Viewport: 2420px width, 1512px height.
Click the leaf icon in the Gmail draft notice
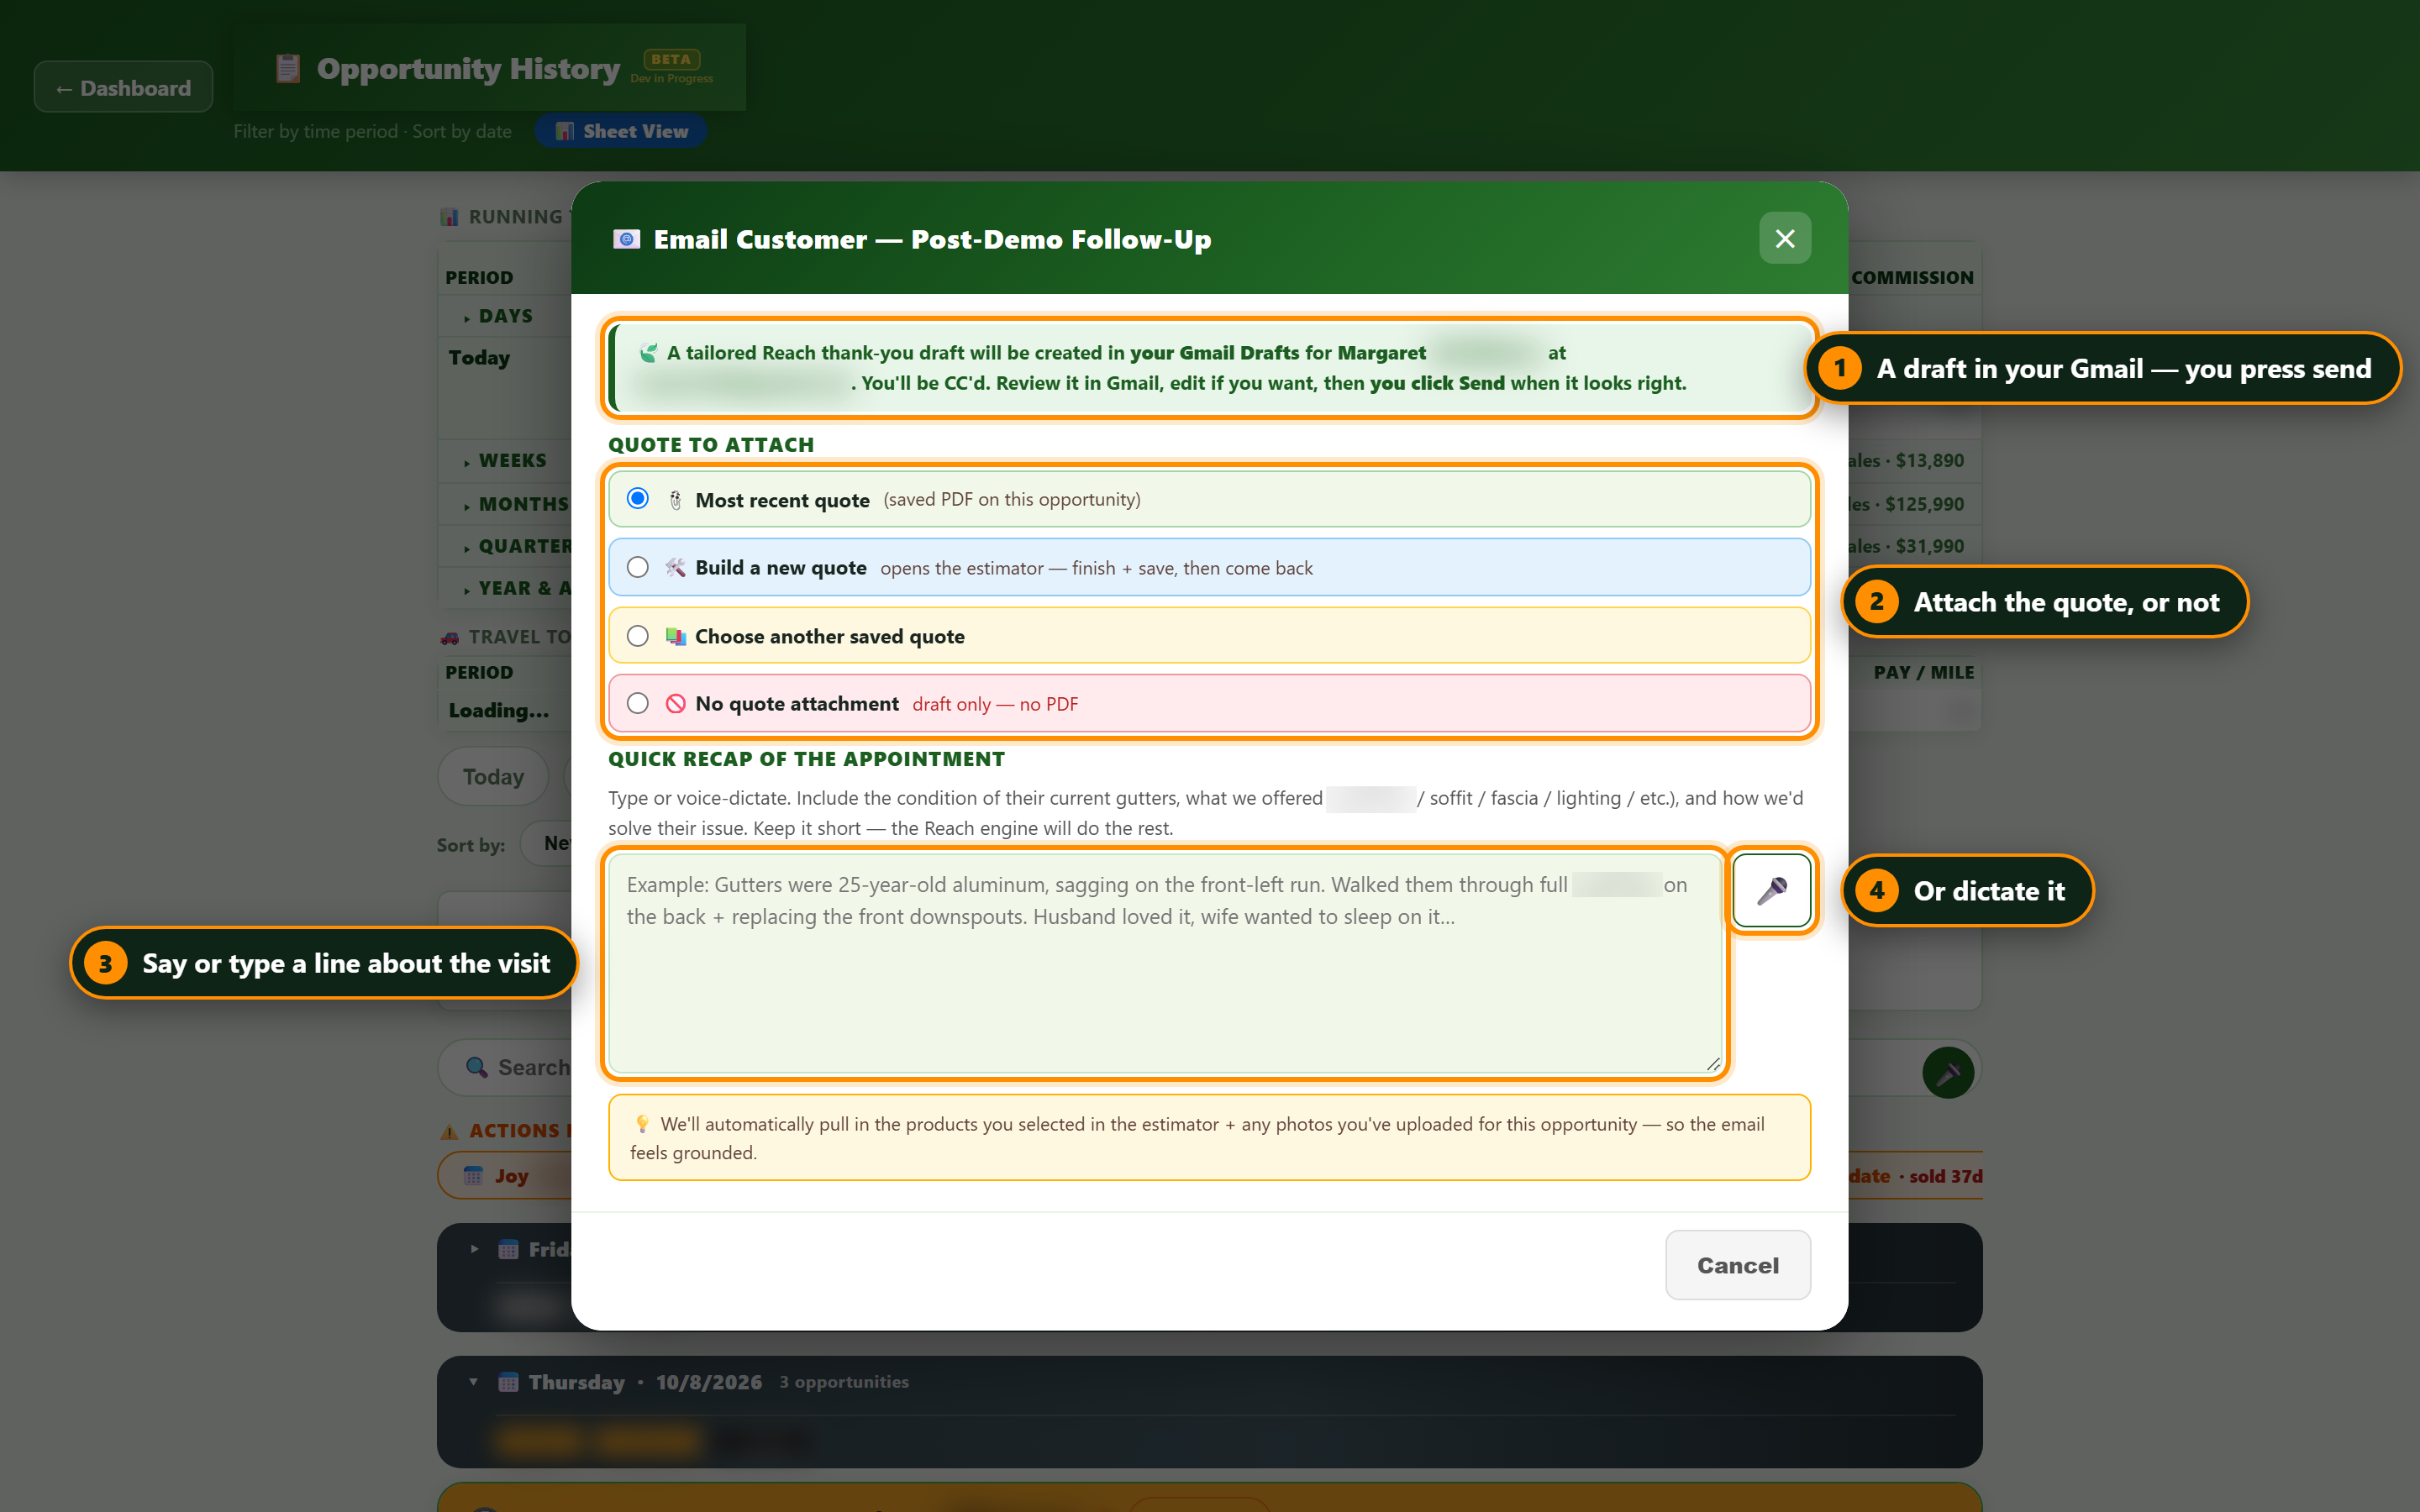pos(649,352)
